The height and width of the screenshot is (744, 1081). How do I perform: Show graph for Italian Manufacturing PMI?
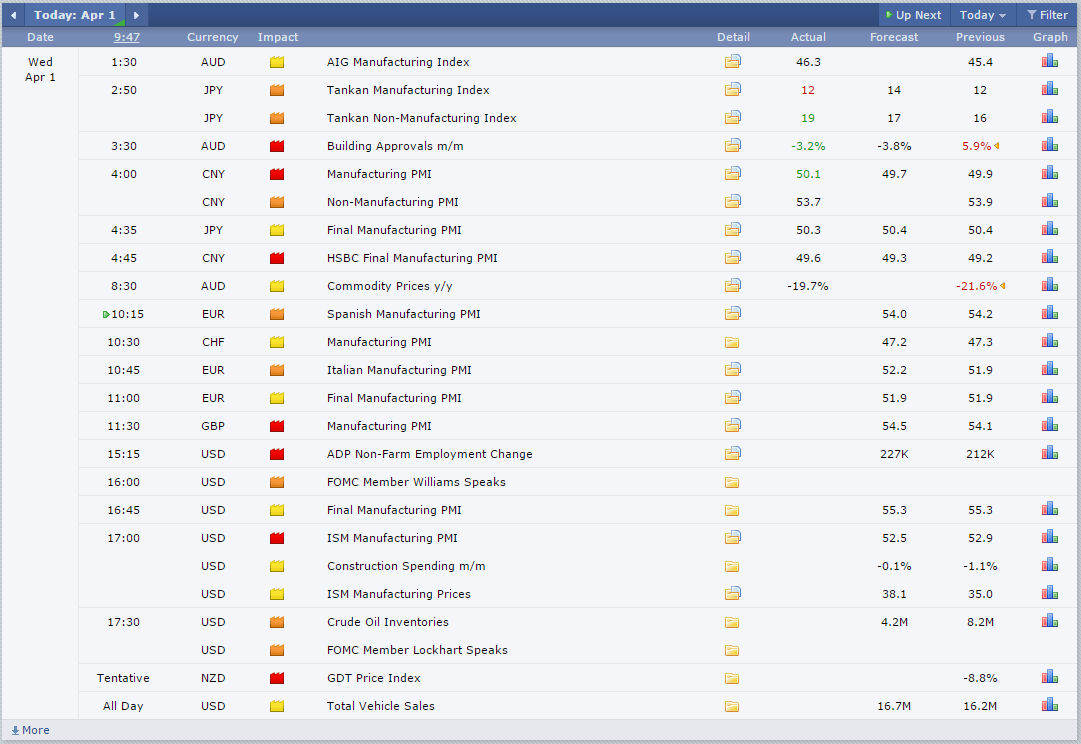point(1049,370)
